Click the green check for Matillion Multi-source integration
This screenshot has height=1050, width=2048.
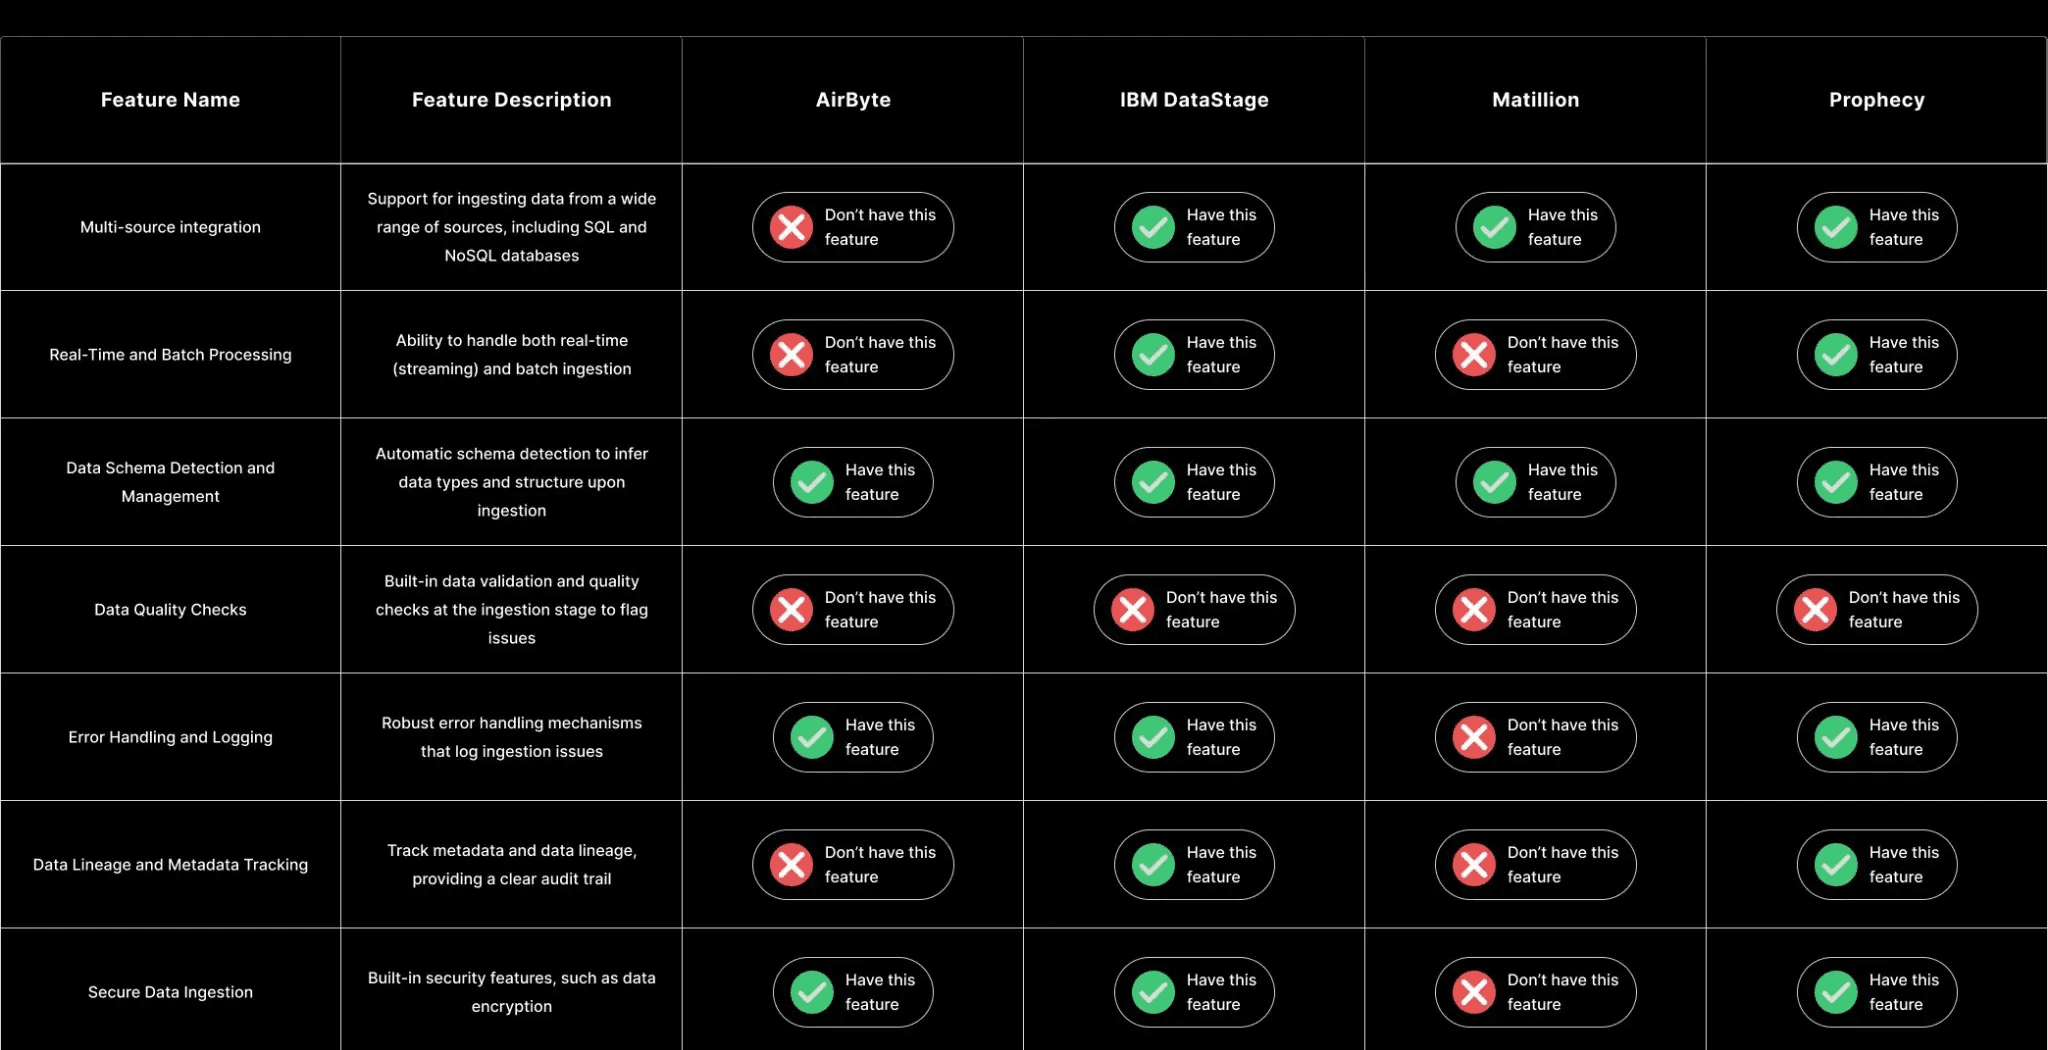tap(1535, 227)
